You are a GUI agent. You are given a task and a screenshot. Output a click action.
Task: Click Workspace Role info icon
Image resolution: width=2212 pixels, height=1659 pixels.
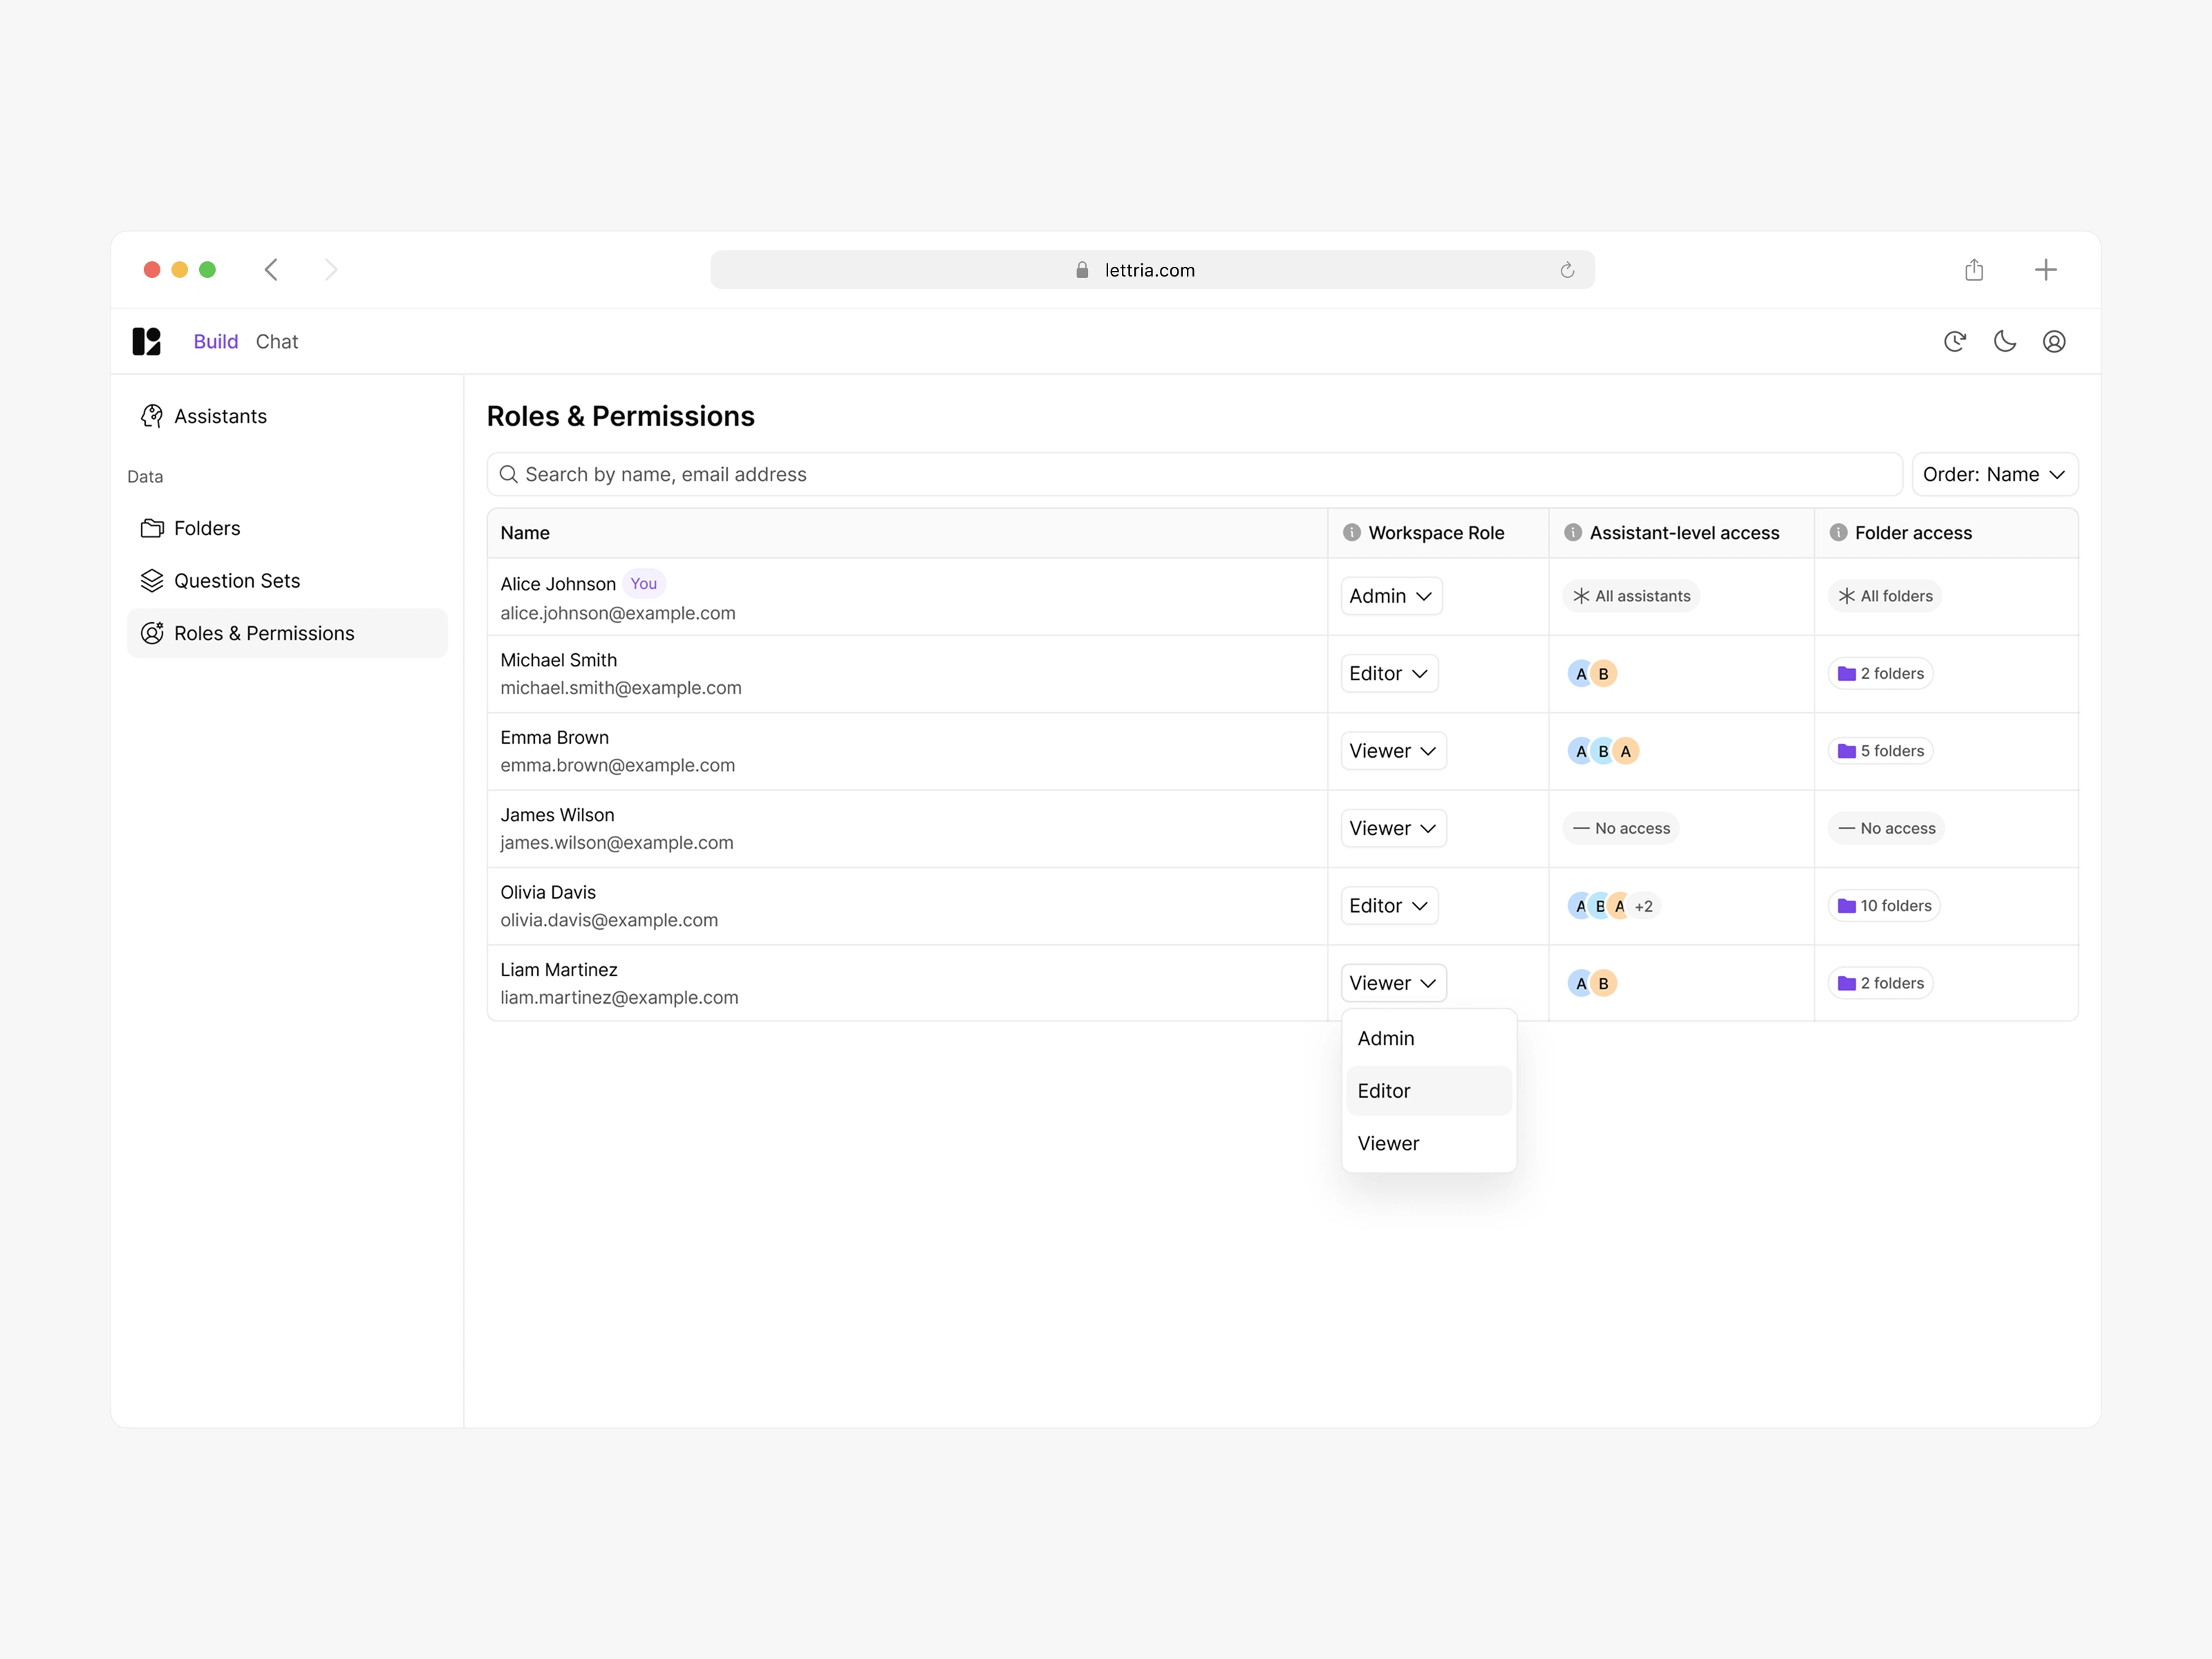(x=1351, y=532)
